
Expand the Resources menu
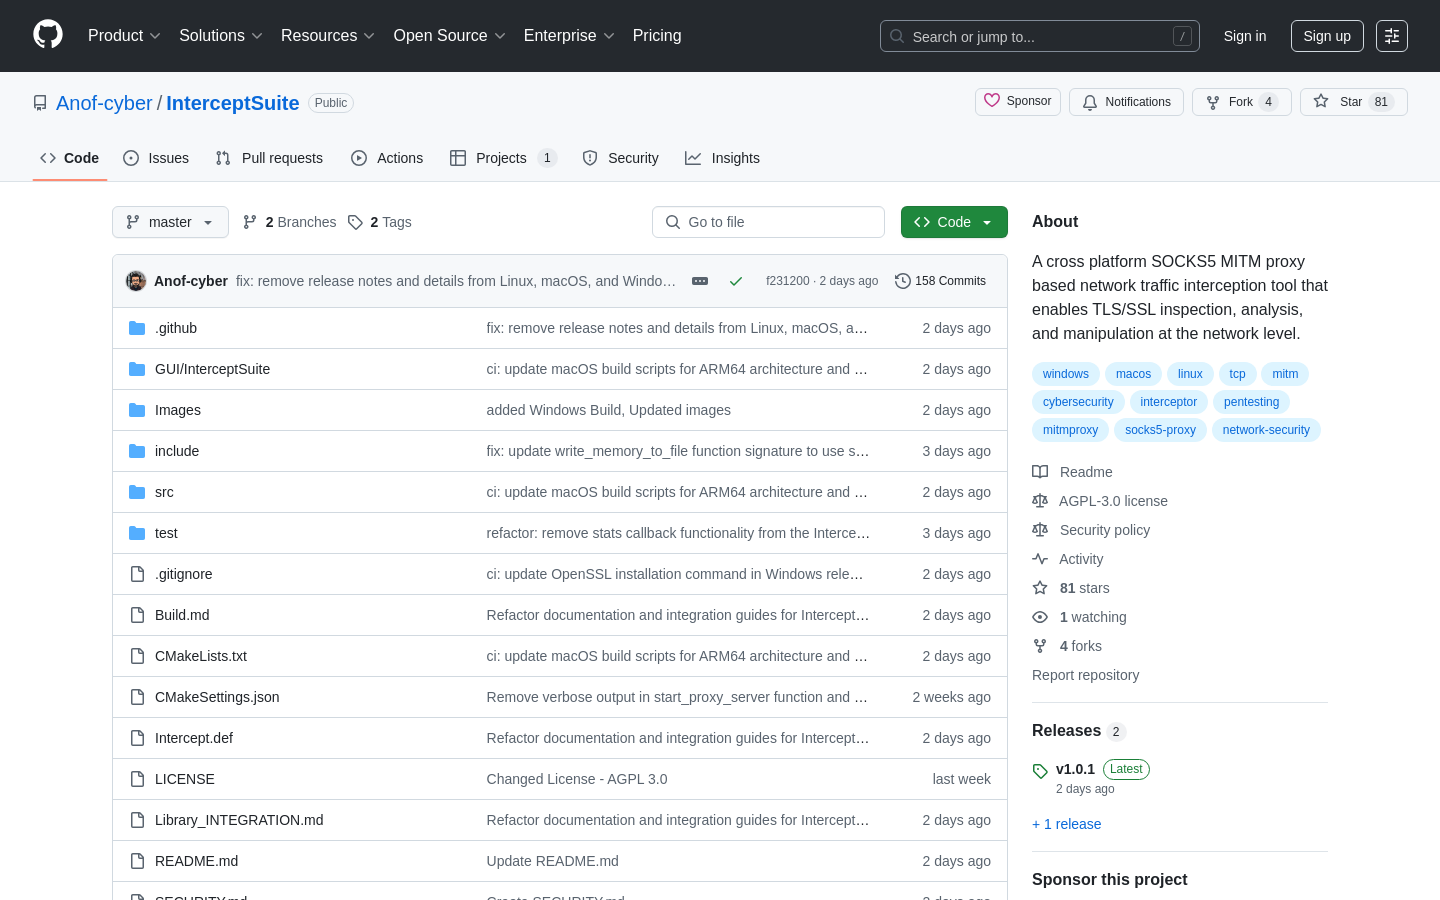coord(328,36)
